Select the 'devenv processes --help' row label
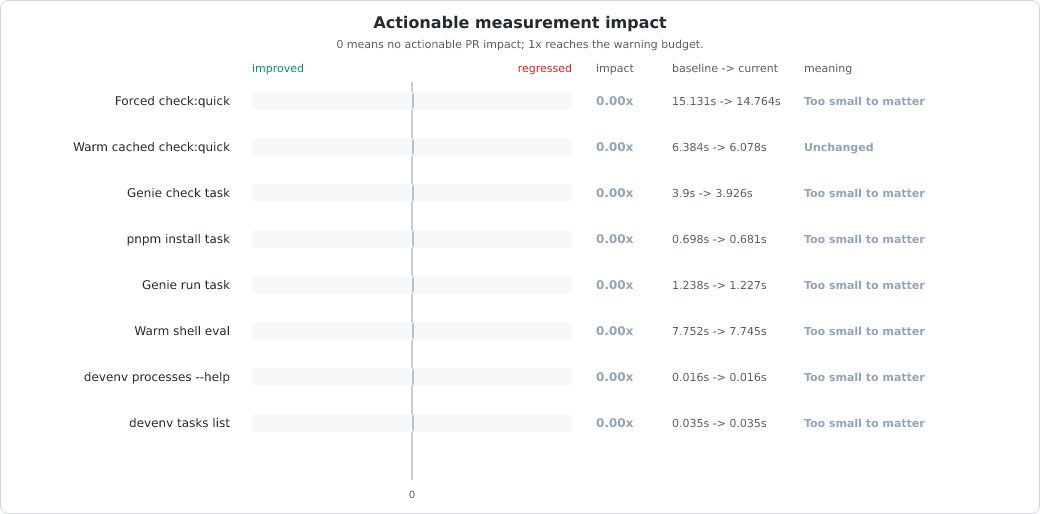Screen dimensions: 1040x514 coord(157,377)
